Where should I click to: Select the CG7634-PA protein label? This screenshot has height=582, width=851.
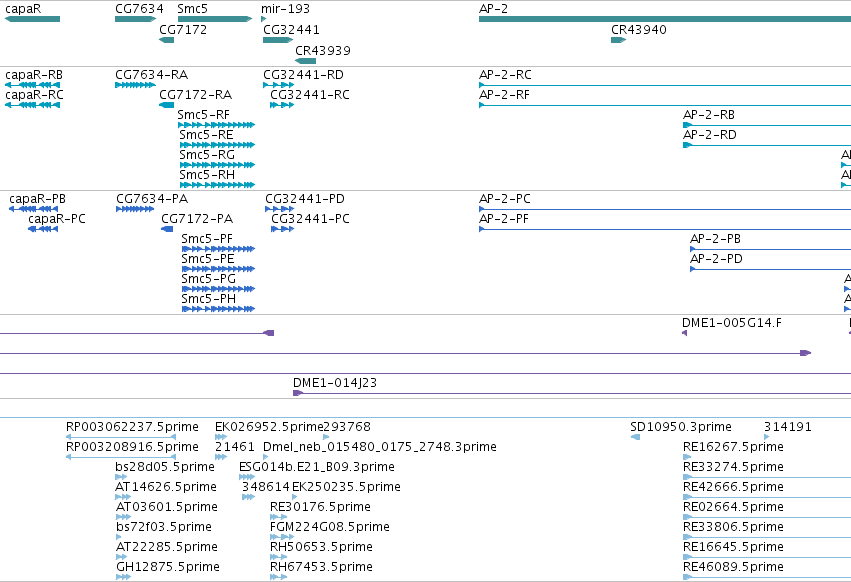pos(152,199)
